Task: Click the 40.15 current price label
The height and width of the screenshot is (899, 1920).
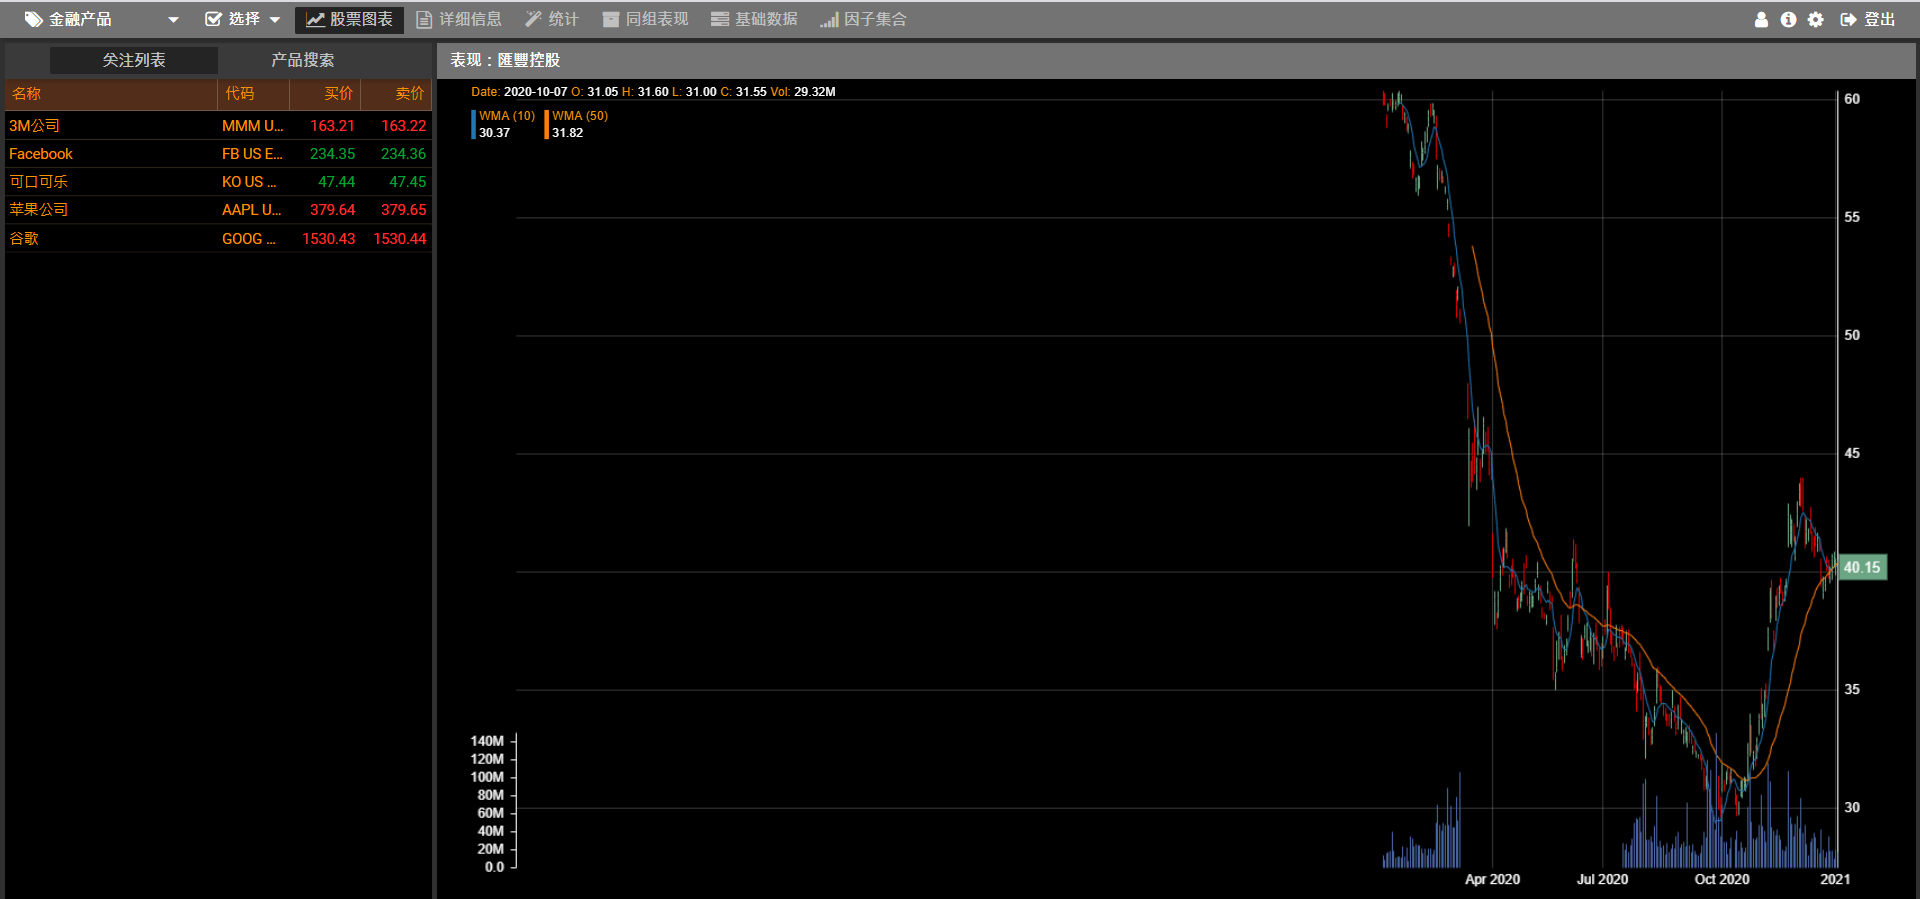Action: 1862,567
